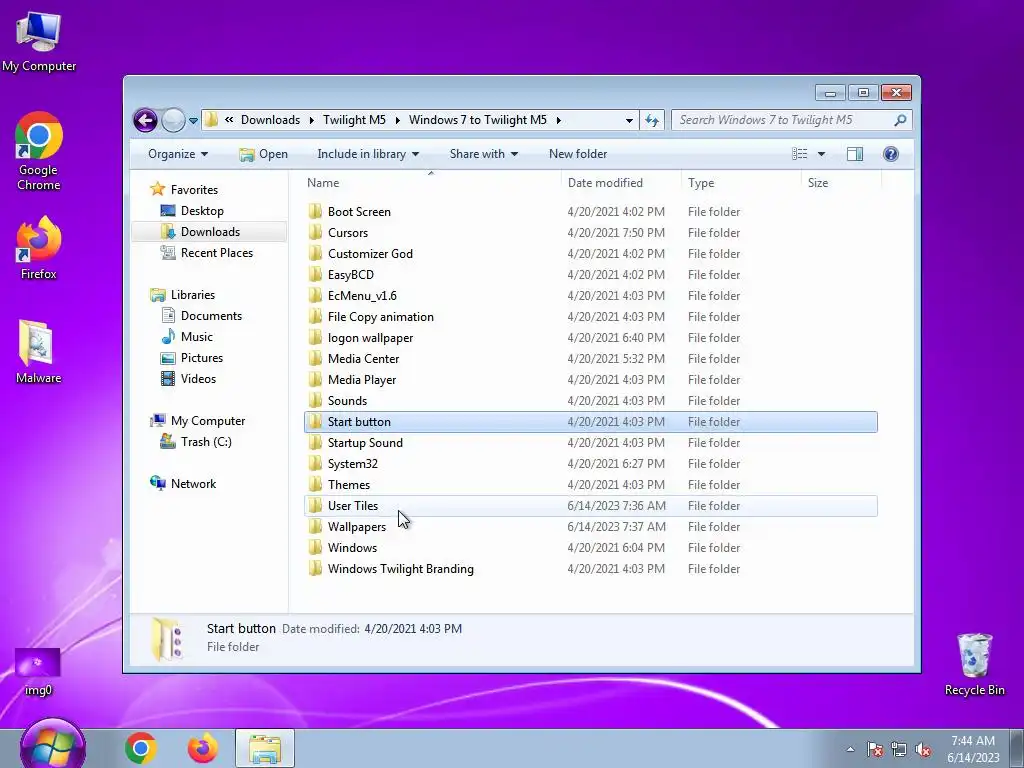
Task: Go back with the Back arrow button
Action: coord(145,120)
